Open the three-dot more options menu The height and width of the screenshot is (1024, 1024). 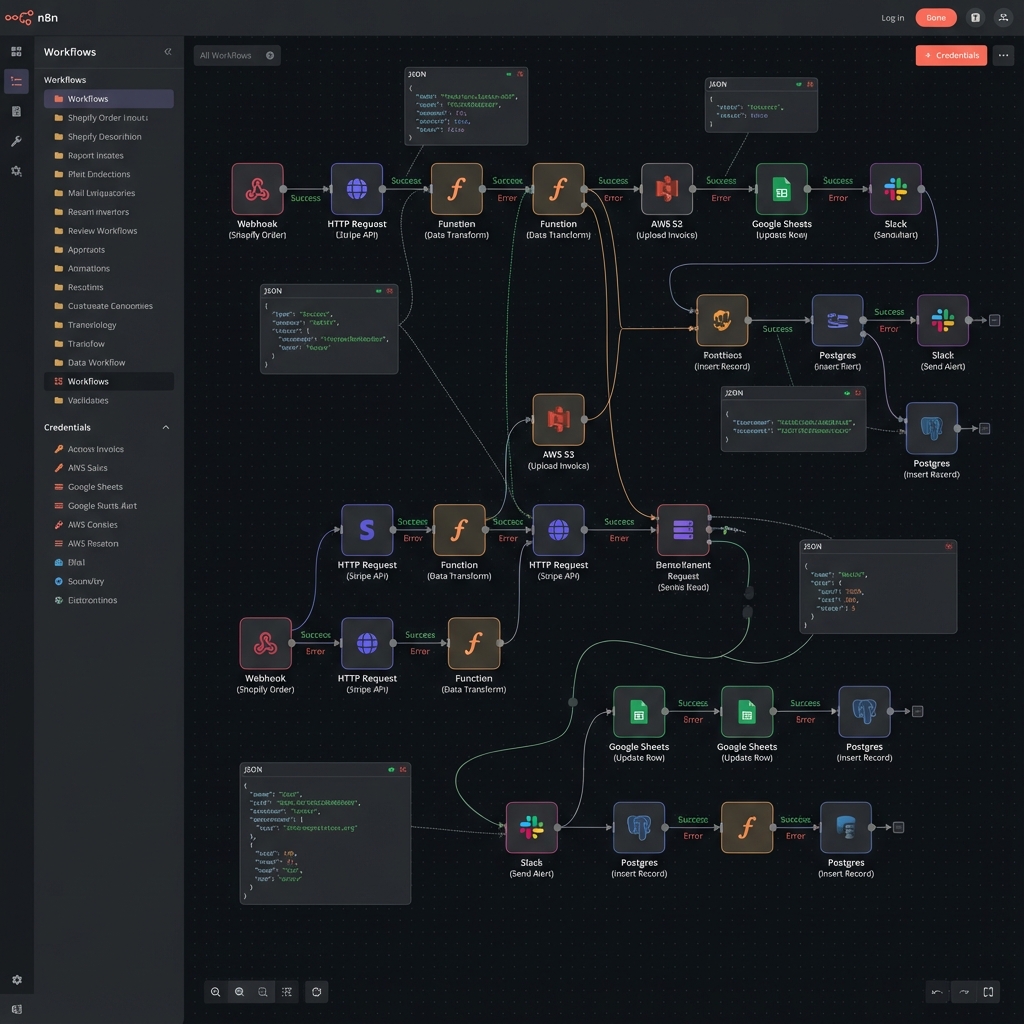[1004, 56]
